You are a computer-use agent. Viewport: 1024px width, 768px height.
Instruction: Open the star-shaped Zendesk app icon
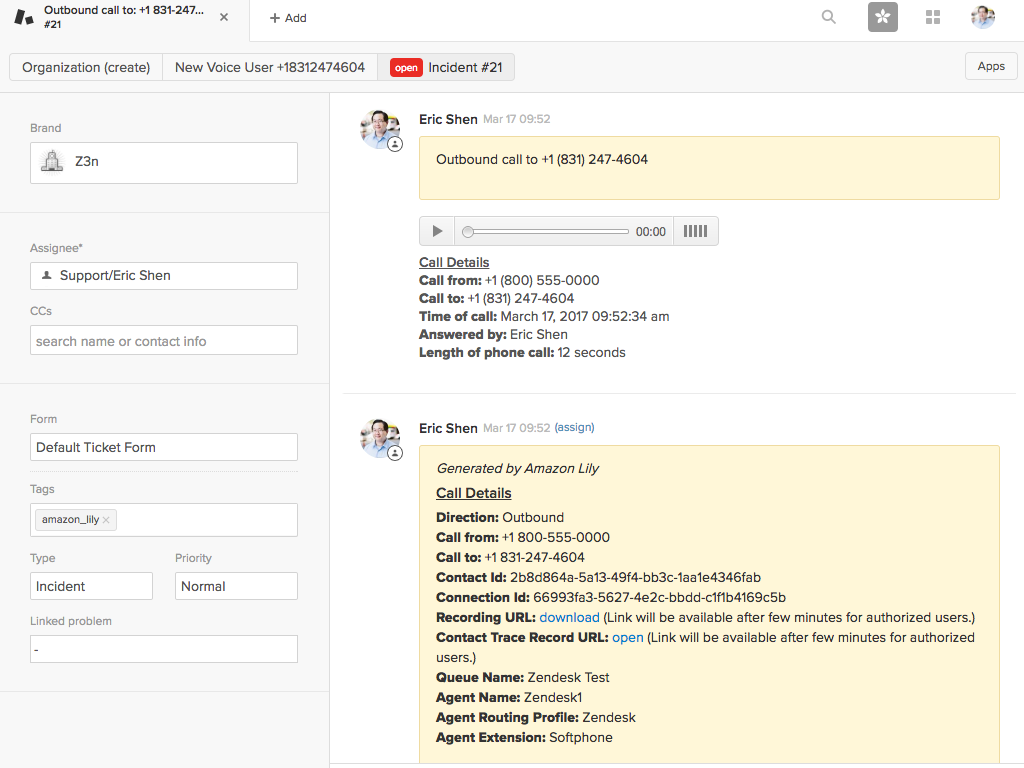point(882,17)
